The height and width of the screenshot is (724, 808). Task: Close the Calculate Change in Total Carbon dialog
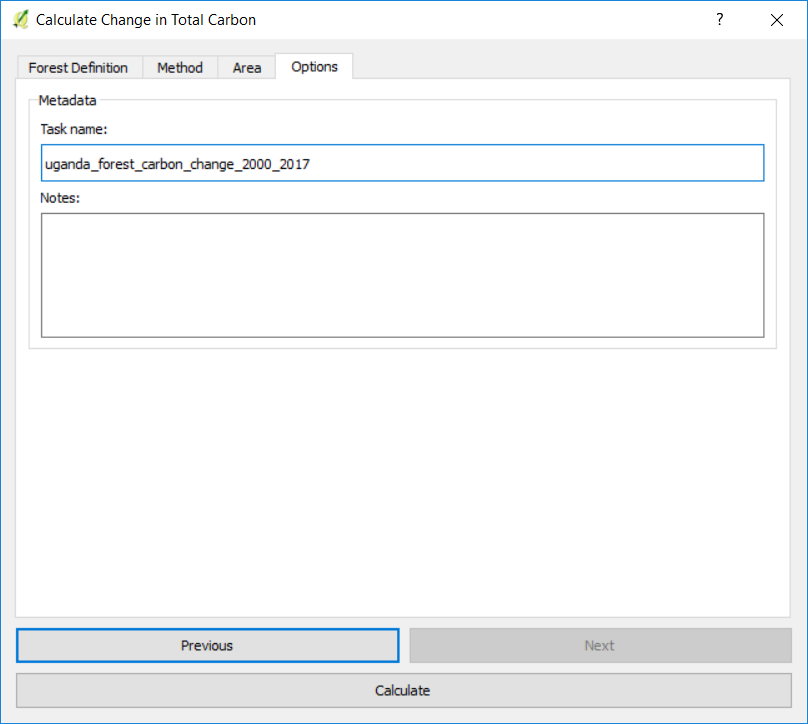tap(777, 19)
